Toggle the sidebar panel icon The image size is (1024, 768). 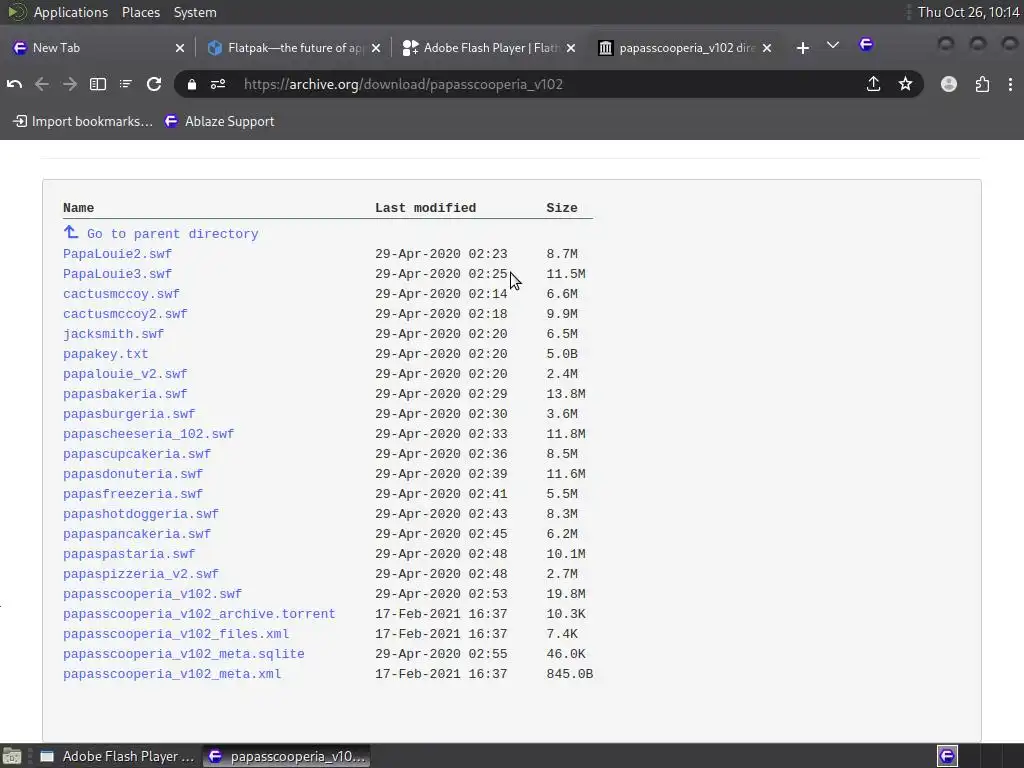coord(98,84)
